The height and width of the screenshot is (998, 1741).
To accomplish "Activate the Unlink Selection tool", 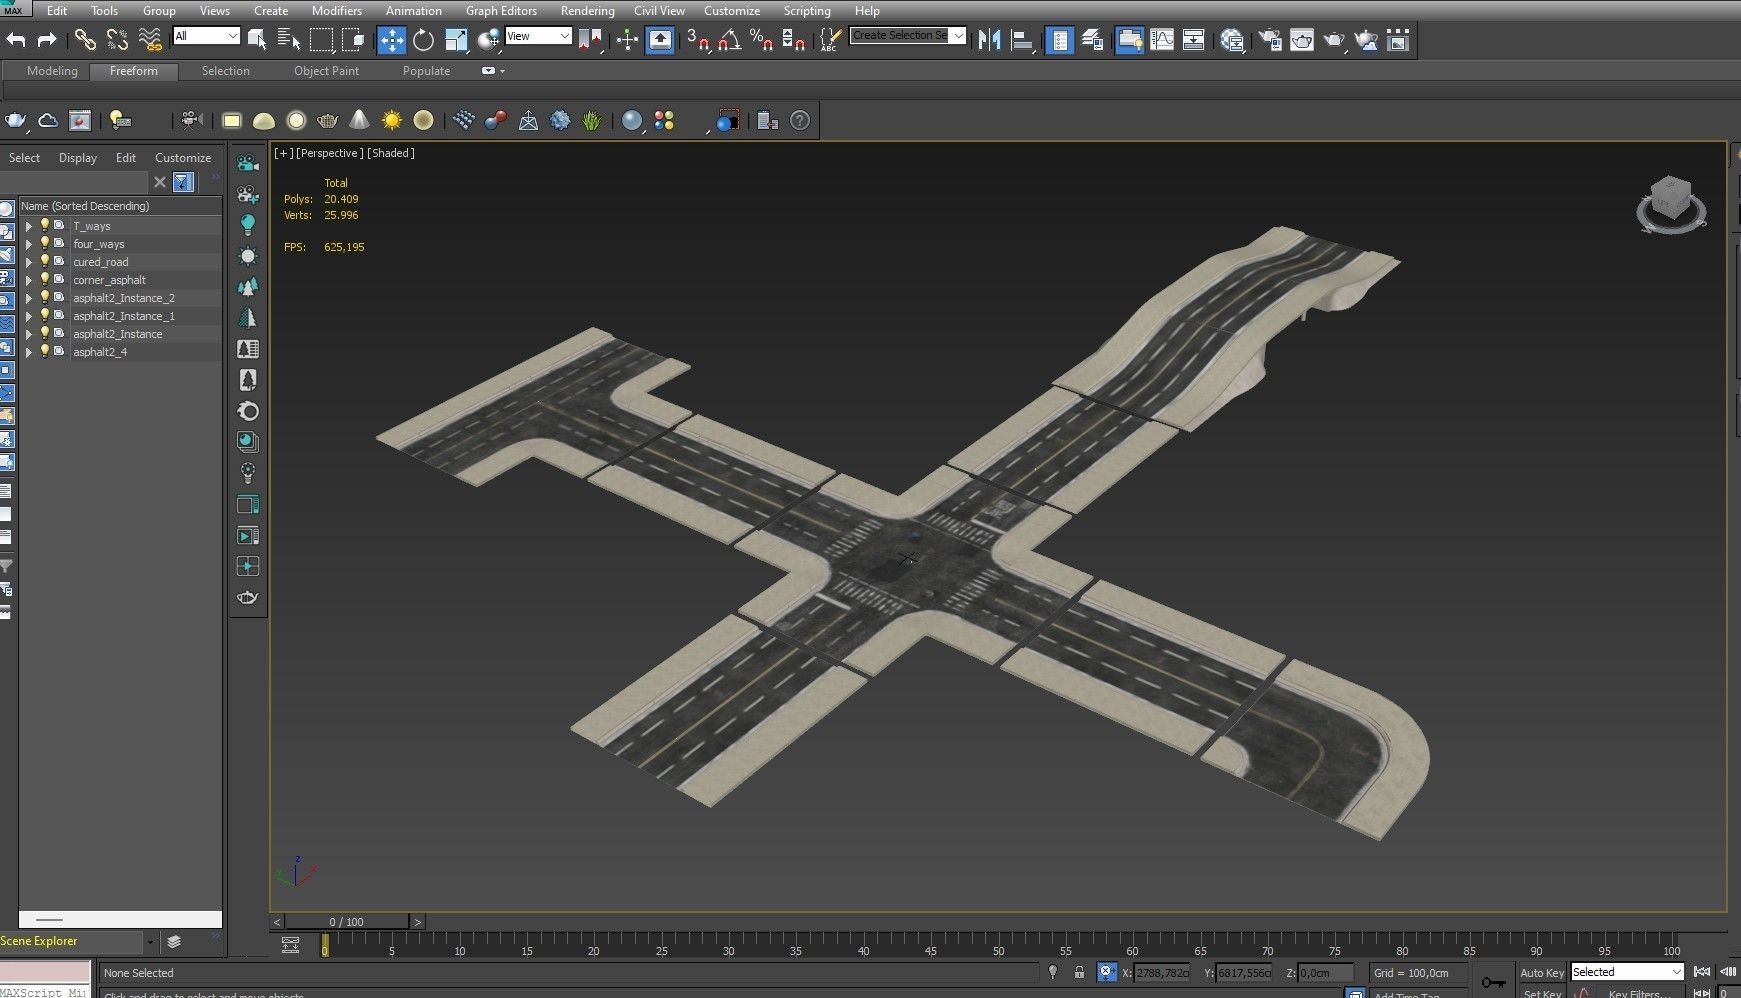I will pyautogui.click(x=117, y=40).
